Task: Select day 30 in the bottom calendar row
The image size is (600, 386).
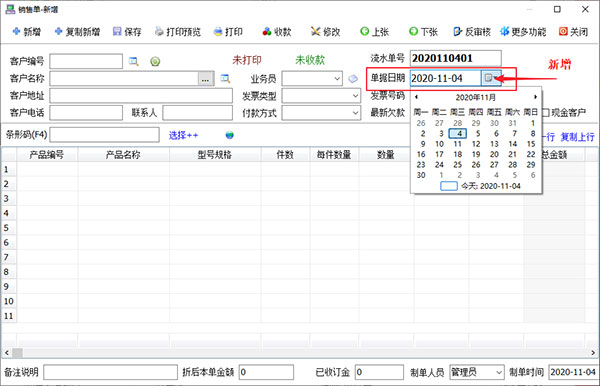Action: coord(421,175)
